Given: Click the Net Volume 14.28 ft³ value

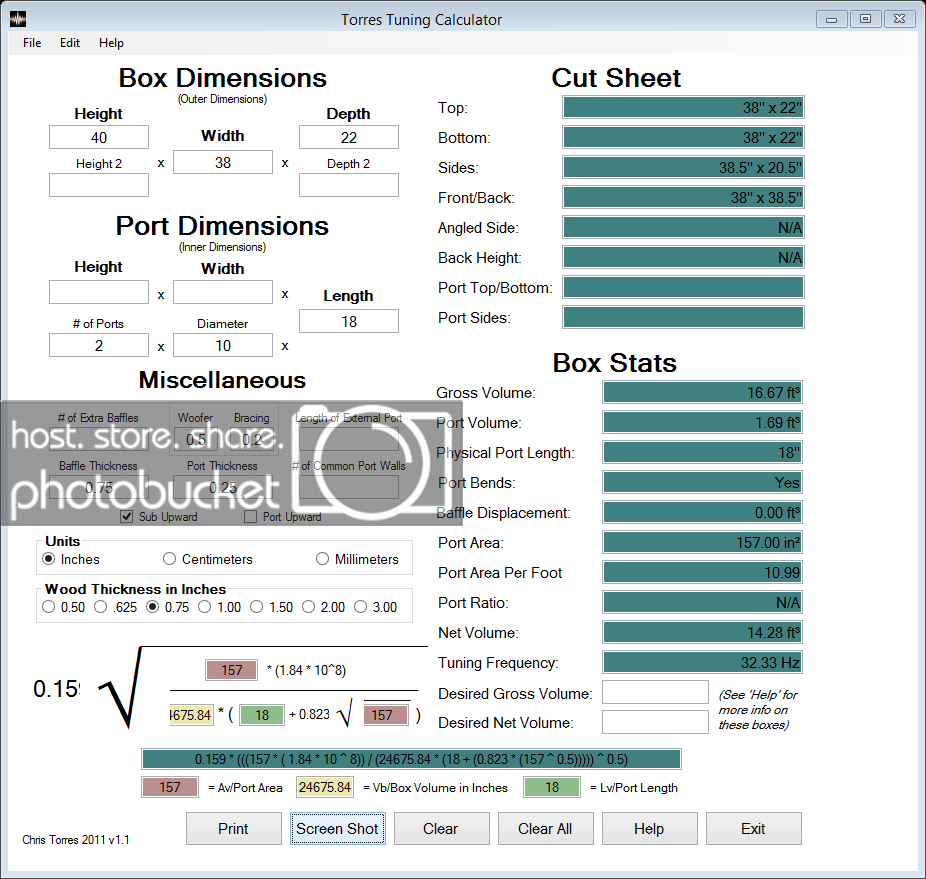Looking at the screenshot, I should click(x=702, y=632).
